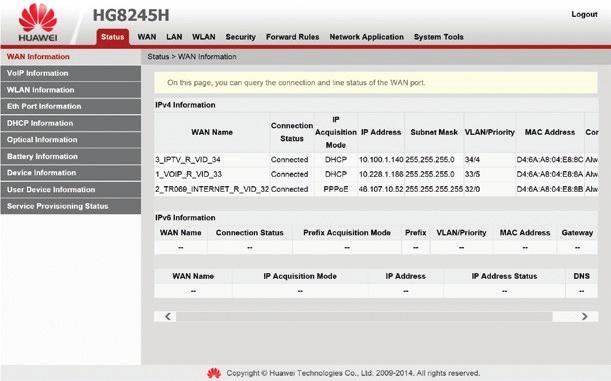The image size is (611, 381).
Task: Open Optical Information page
Action: tap(71, 139)
